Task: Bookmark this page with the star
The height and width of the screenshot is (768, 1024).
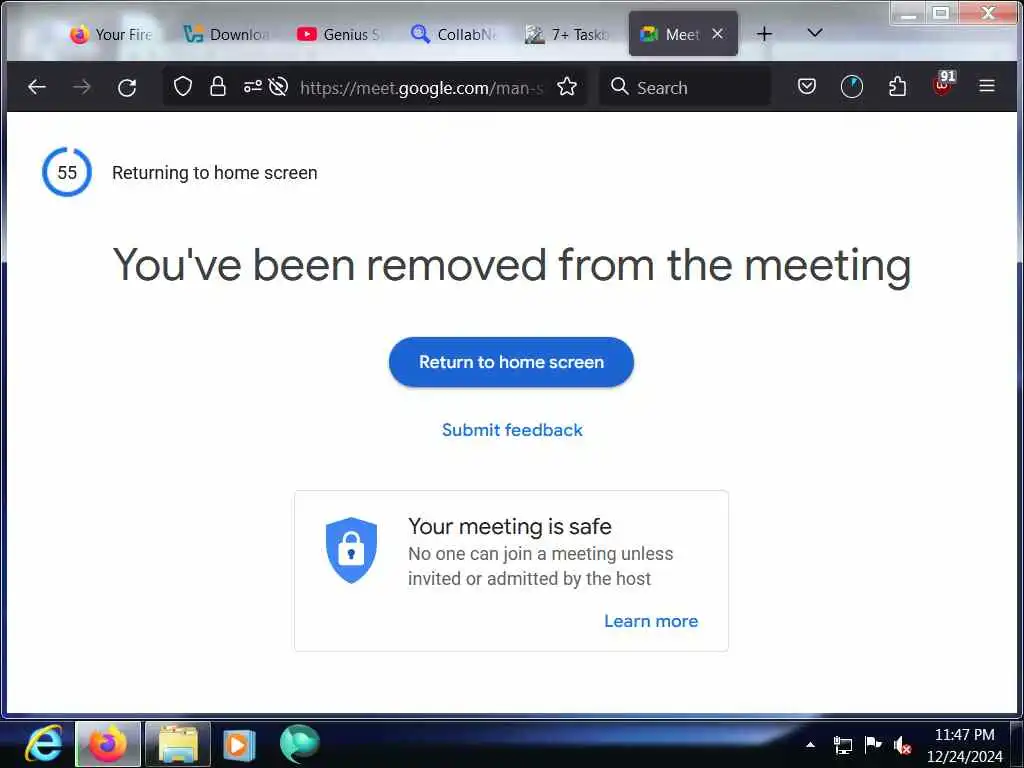Action: click(567, 86)
